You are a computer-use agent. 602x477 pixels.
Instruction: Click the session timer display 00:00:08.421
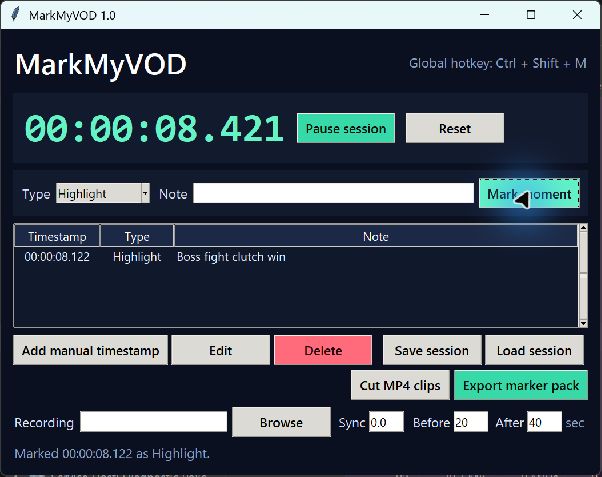pyautogui.click(x=154, y=129)
